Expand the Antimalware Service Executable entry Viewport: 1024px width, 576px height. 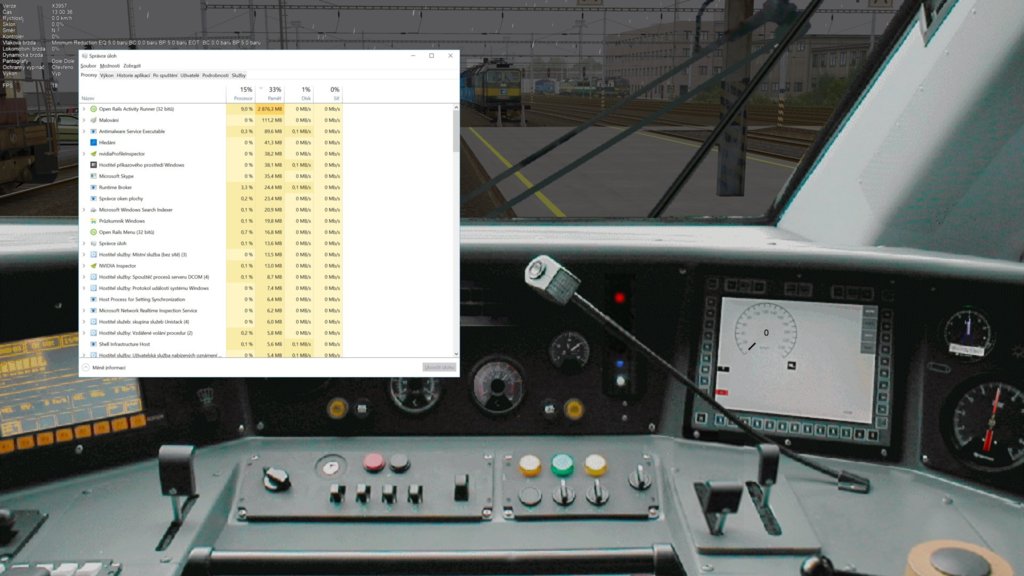point(84,131)
